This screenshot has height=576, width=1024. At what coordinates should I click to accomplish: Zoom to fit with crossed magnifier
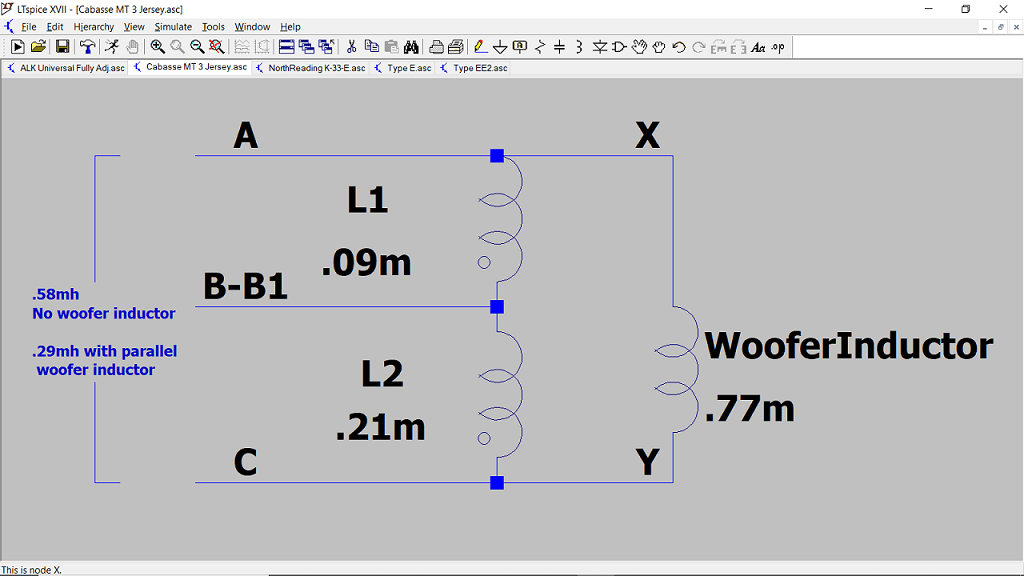tap(216, 46)
